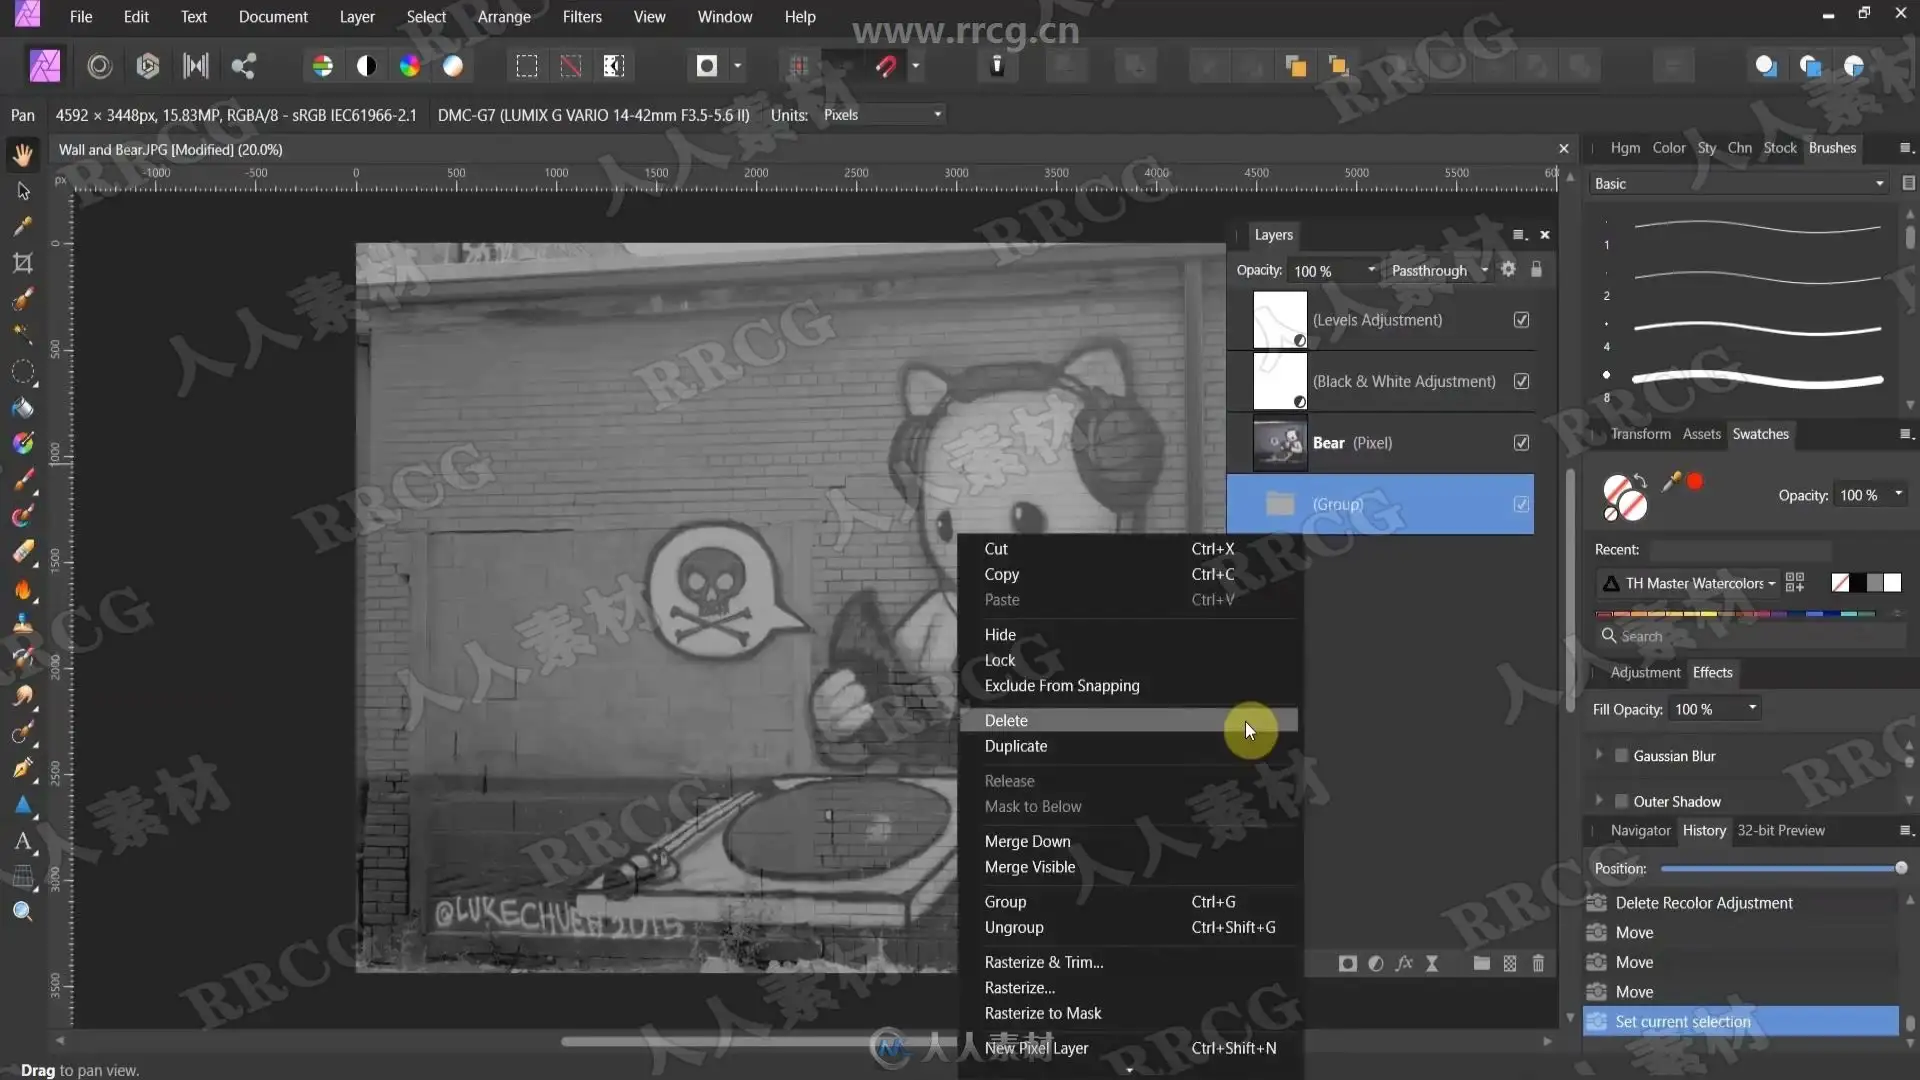Image resolution: width=1920 pixels, height=1080 pixels.
Task: Click Select All marquee toolbar icon
Action: tap(526, 66)
